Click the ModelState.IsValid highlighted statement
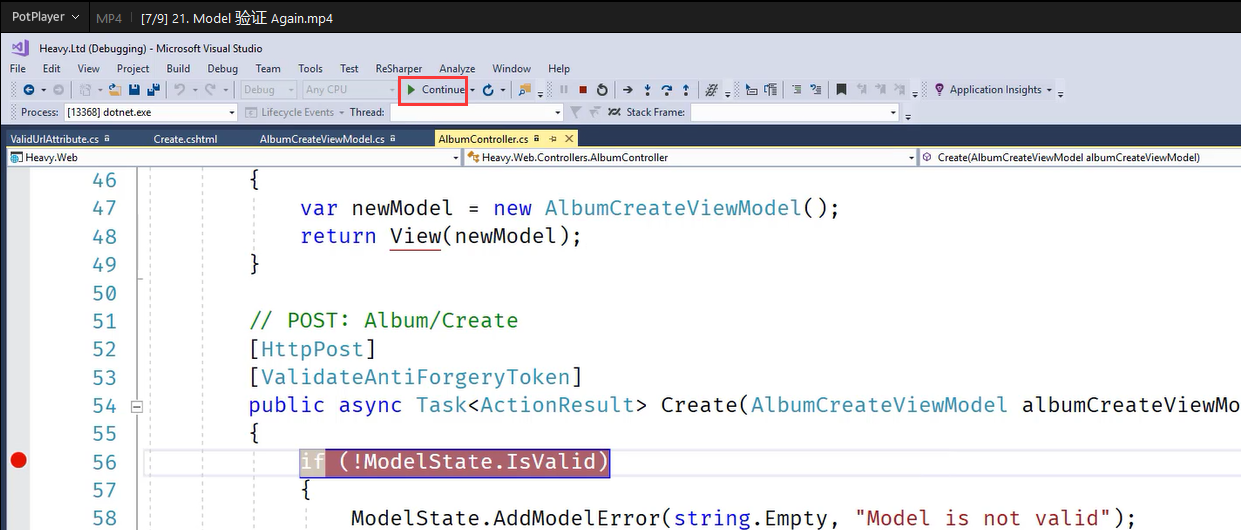Screen dimensions: 1241x530 (x=455, y=462)
